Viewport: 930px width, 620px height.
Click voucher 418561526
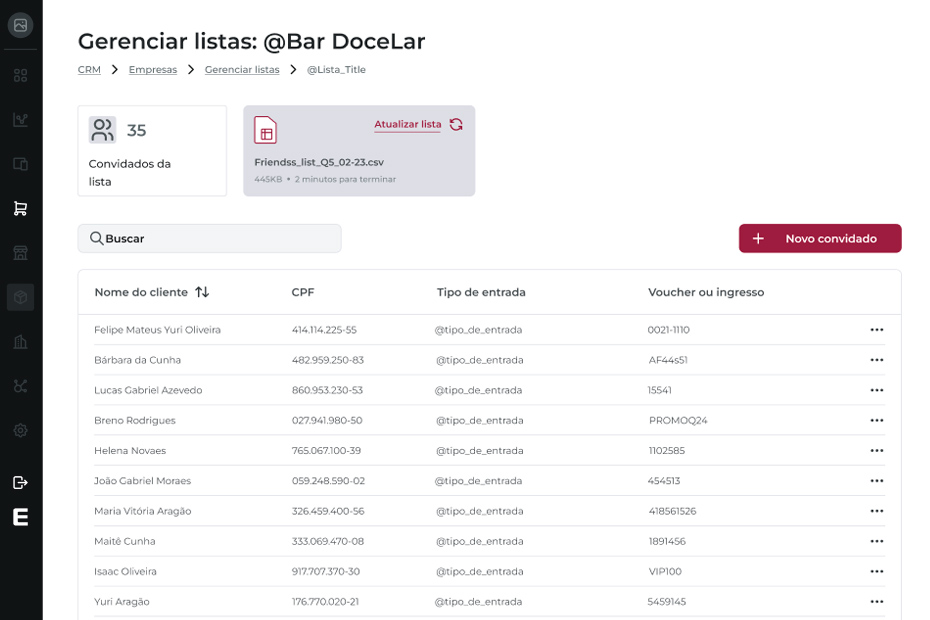672,511
